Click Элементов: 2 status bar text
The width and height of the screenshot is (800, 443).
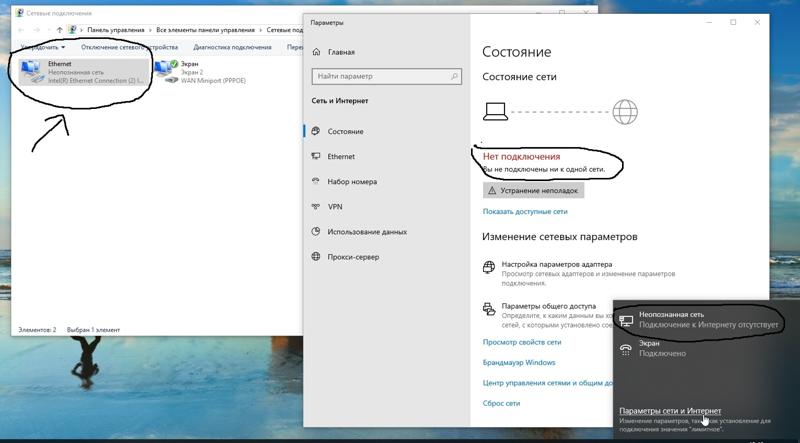pyautogui.click(x=37, y=330)
